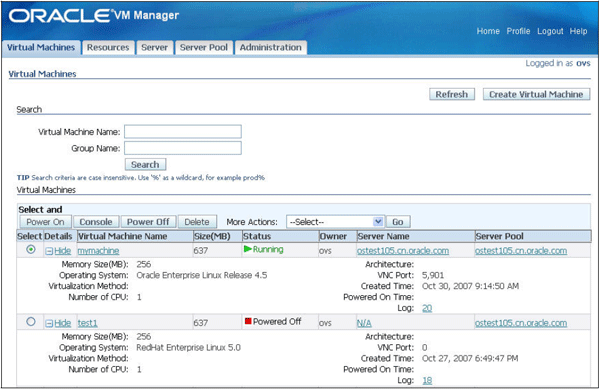Open log 20 for mymachine
600x392 pixels.
pyautogui.click(x=427, y=308)
